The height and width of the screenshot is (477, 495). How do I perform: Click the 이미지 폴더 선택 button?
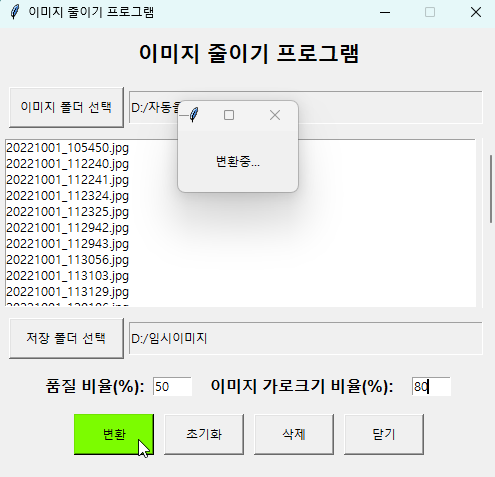66,107
